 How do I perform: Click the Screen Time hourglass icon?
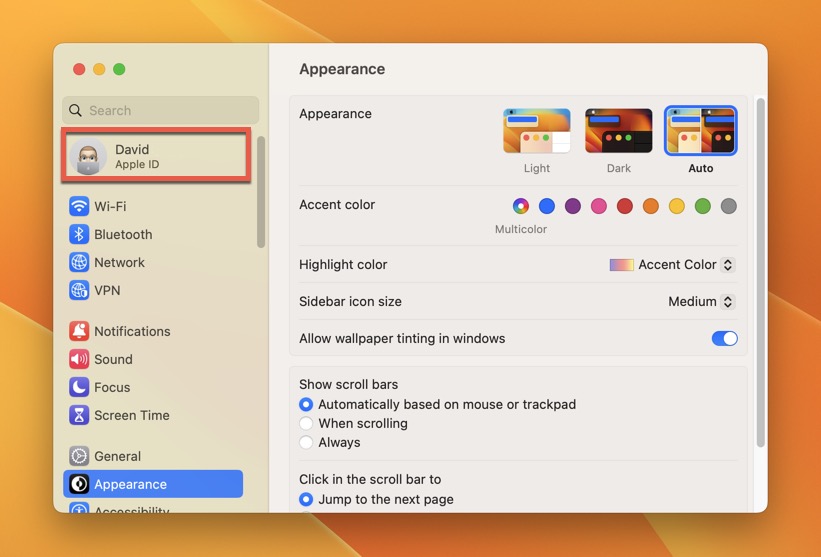tap(79, 415)
